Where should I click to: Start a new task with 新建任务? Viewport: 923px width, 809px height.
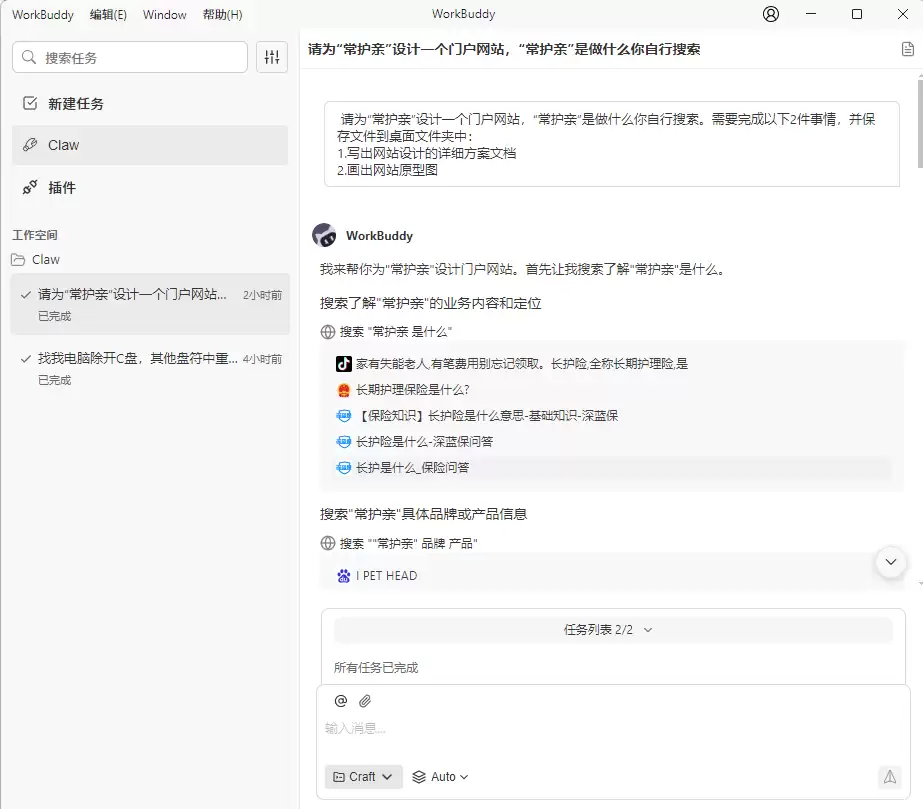pos(75,103)
